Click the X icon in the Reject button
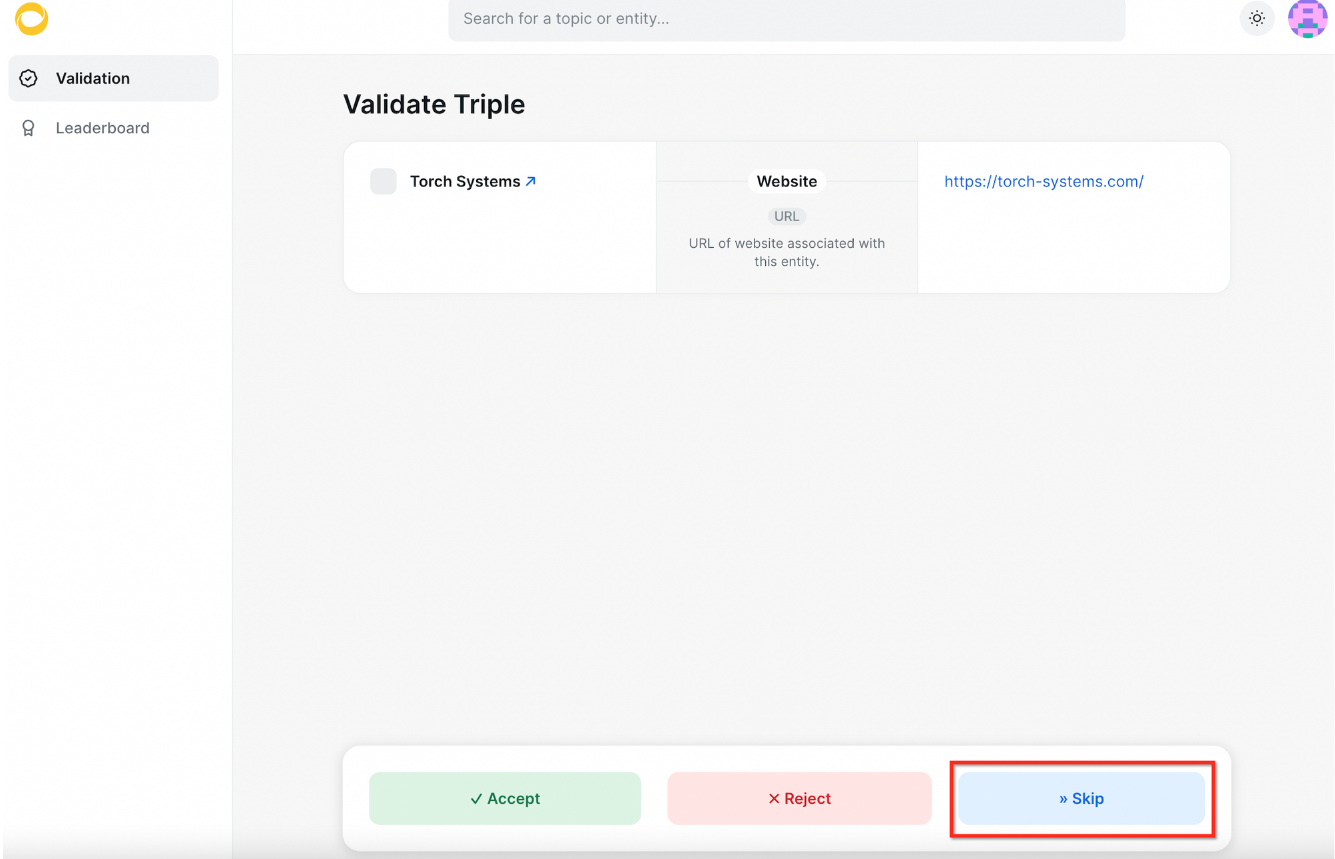Viewport: 1335px width, 859px height. 773,798
